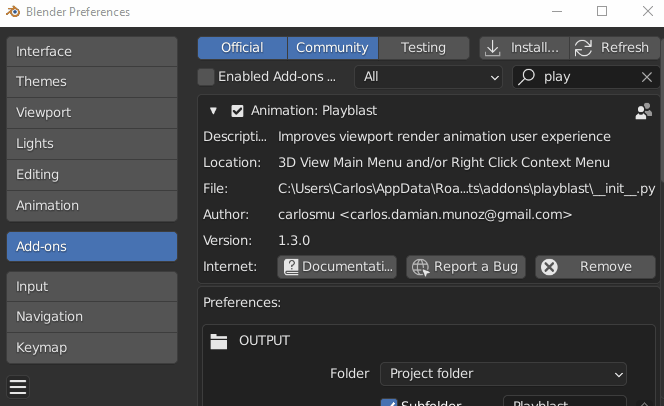Select the Add-ons section

click(92, 246)
